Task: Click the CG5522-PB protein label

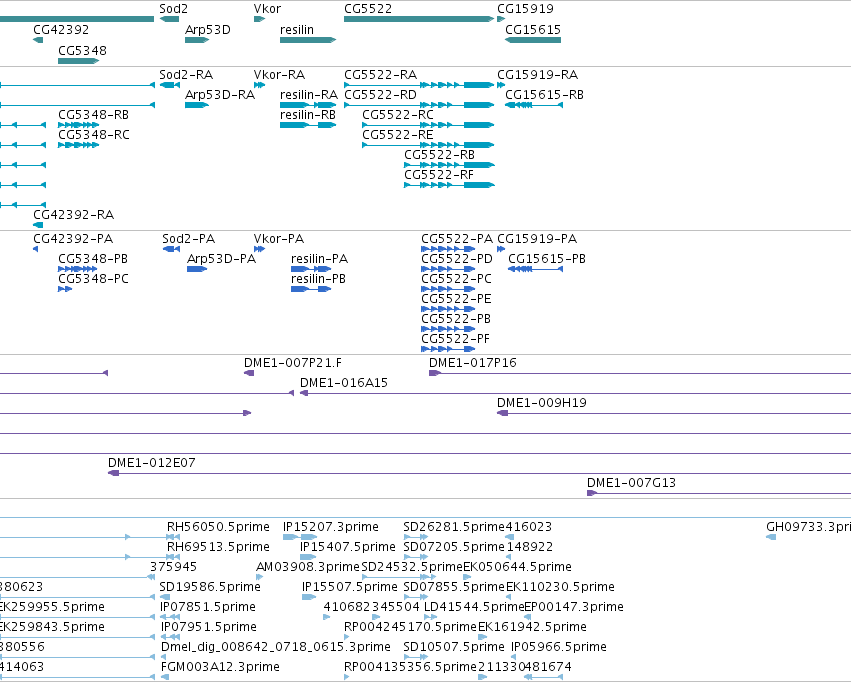Action: [456, 319]
